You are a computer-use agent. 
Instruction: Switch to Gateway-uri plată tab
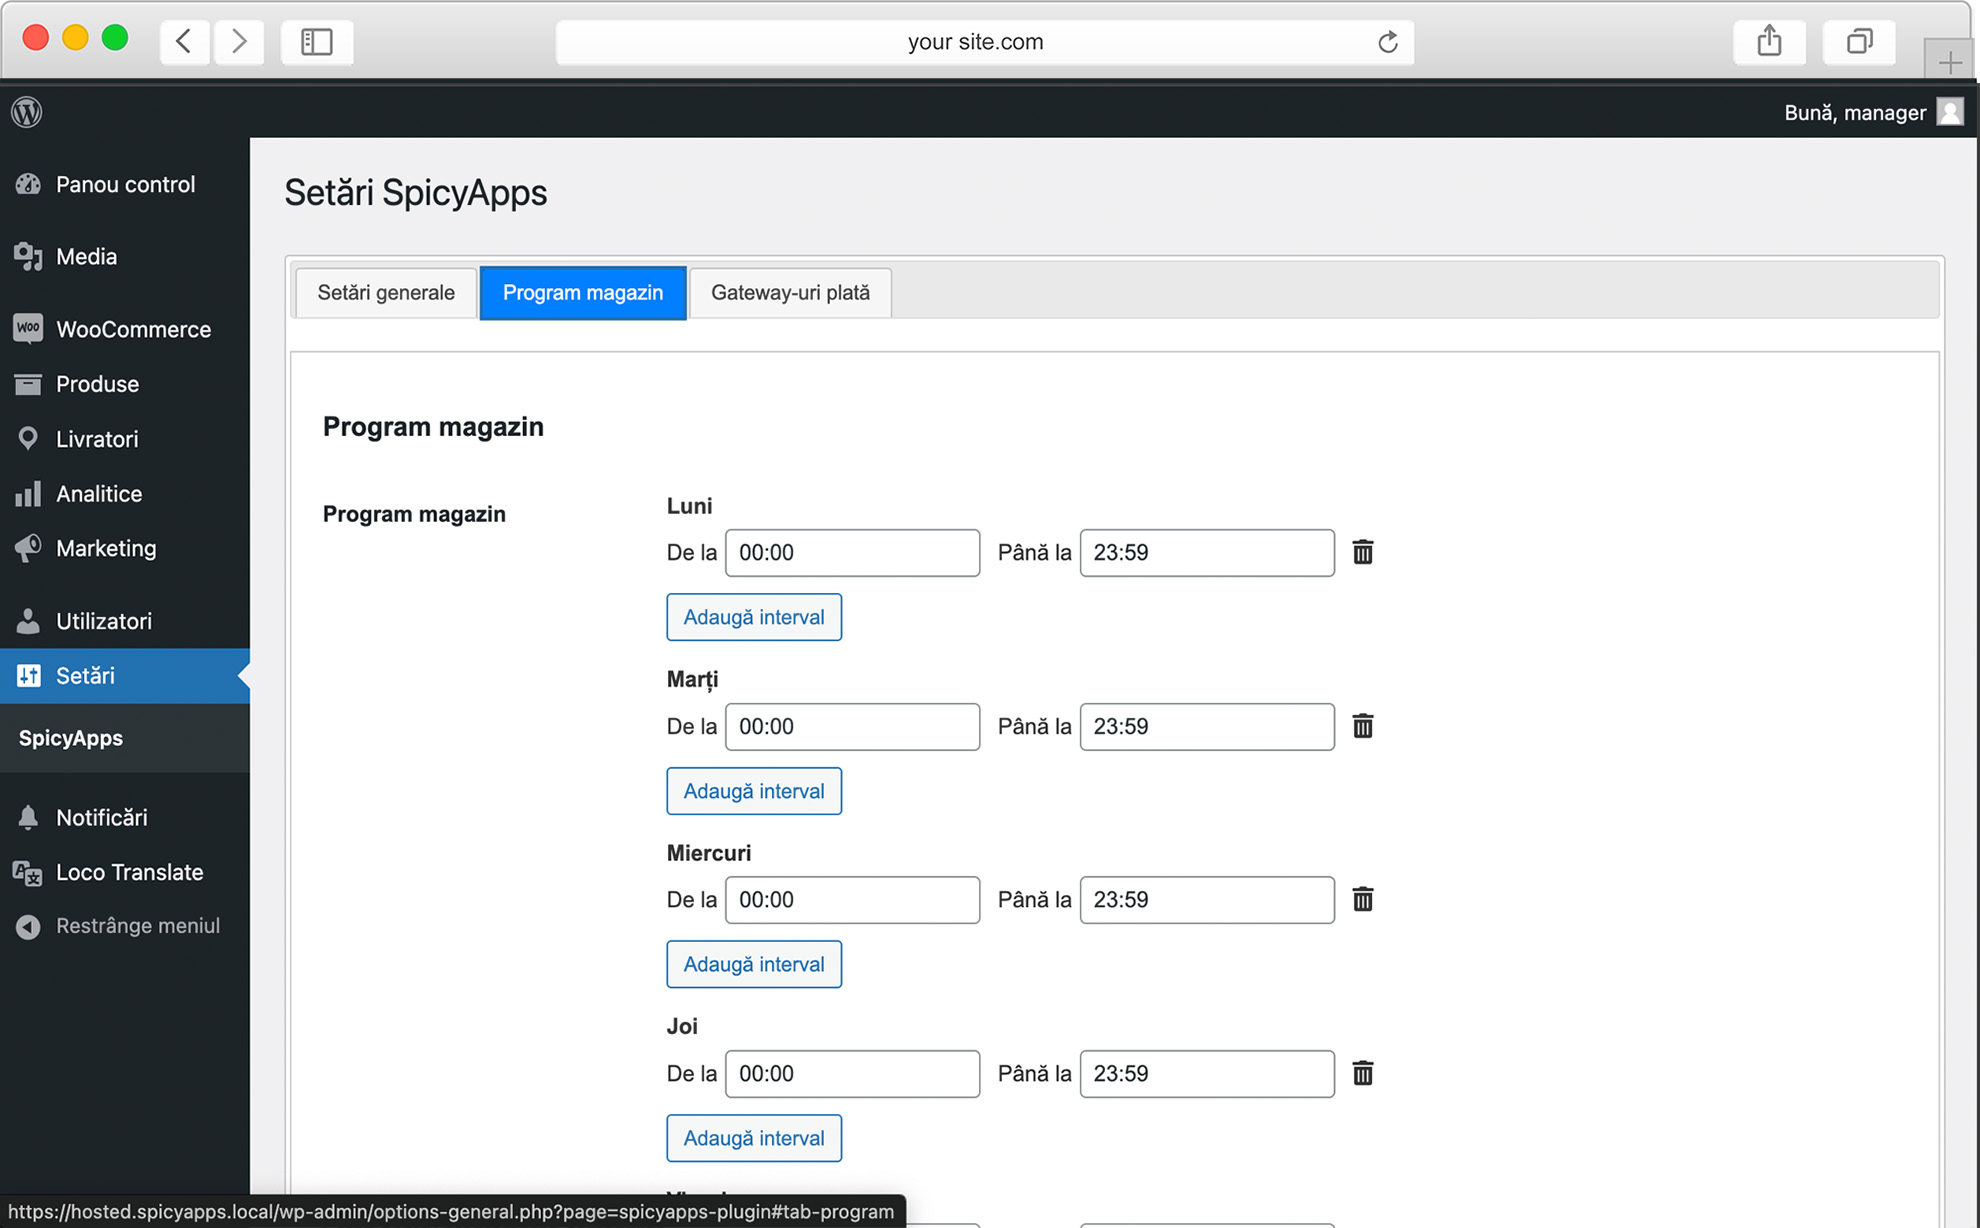(790, 293)
